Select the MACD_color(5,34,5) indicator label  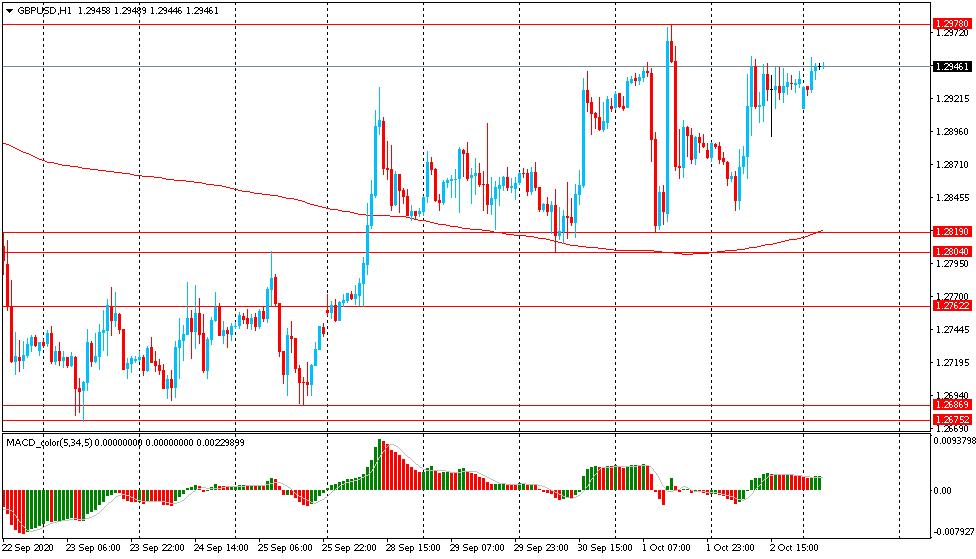click(x=49, y=443)
